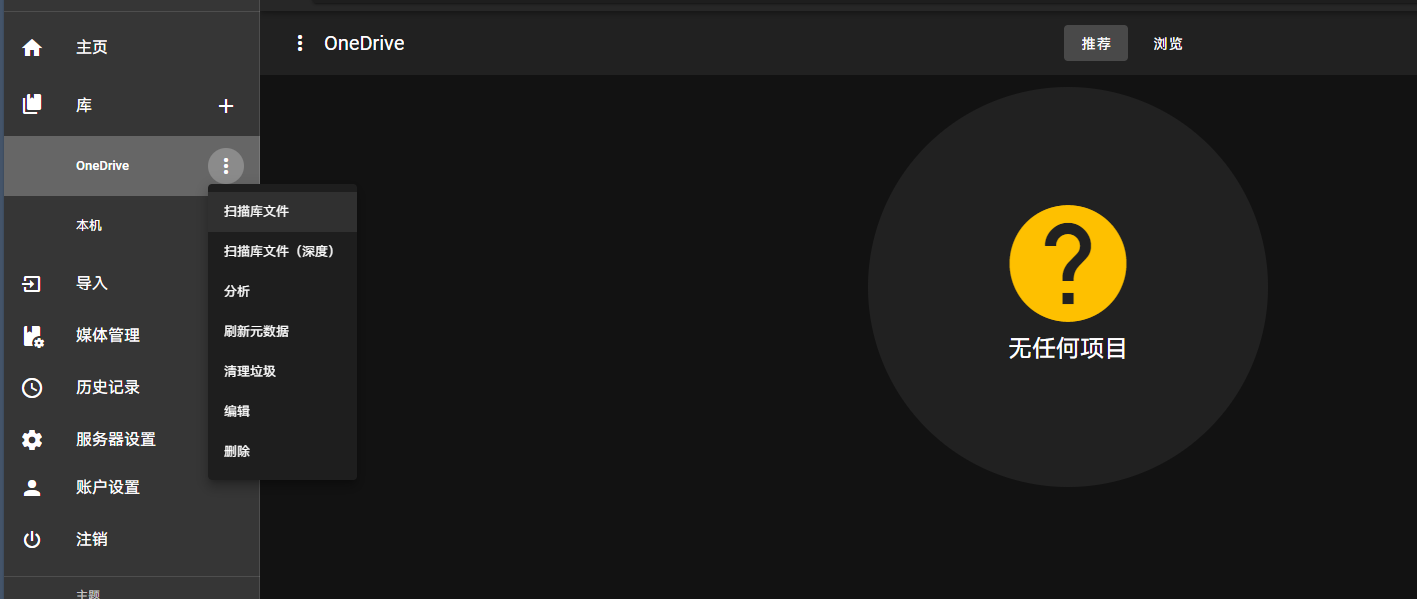Click the gear icon for 服务器设置
The image size is (1417, 599).
pos(32,439)
